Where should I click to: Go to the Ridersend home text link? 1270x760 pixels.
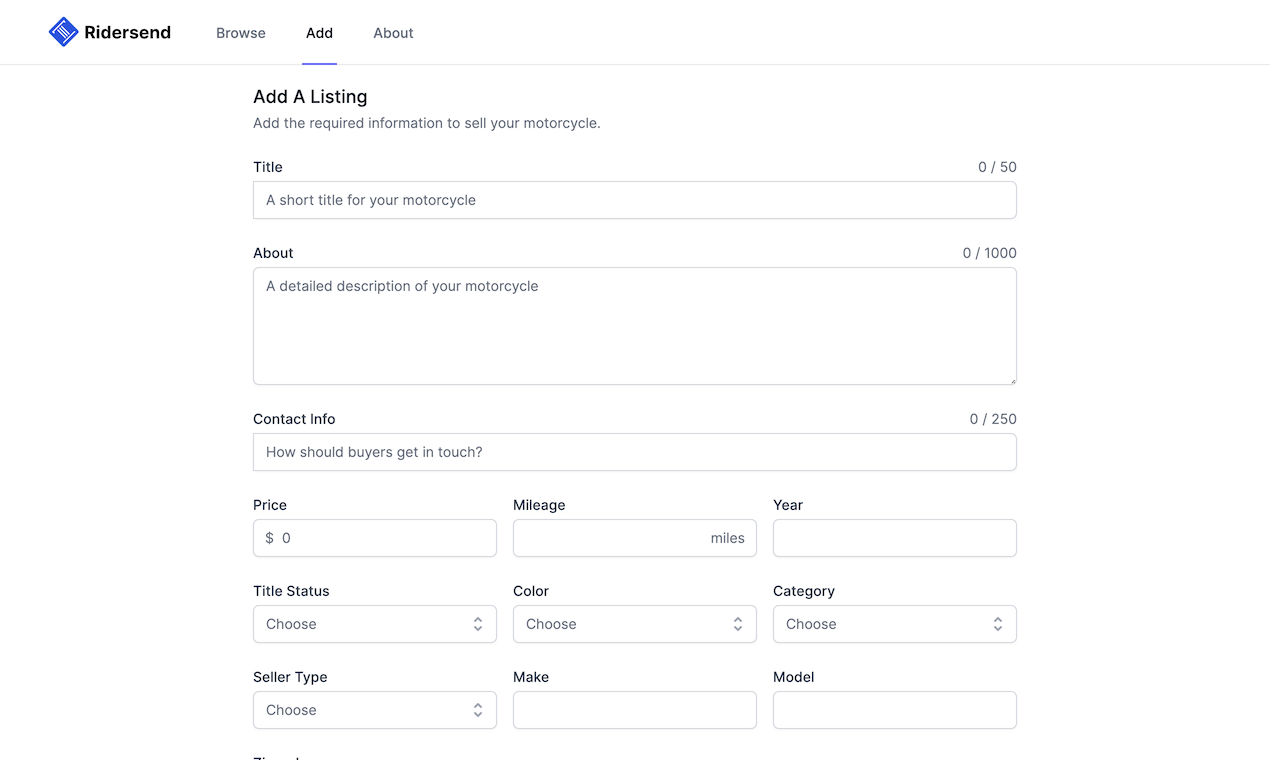(127, 33)
